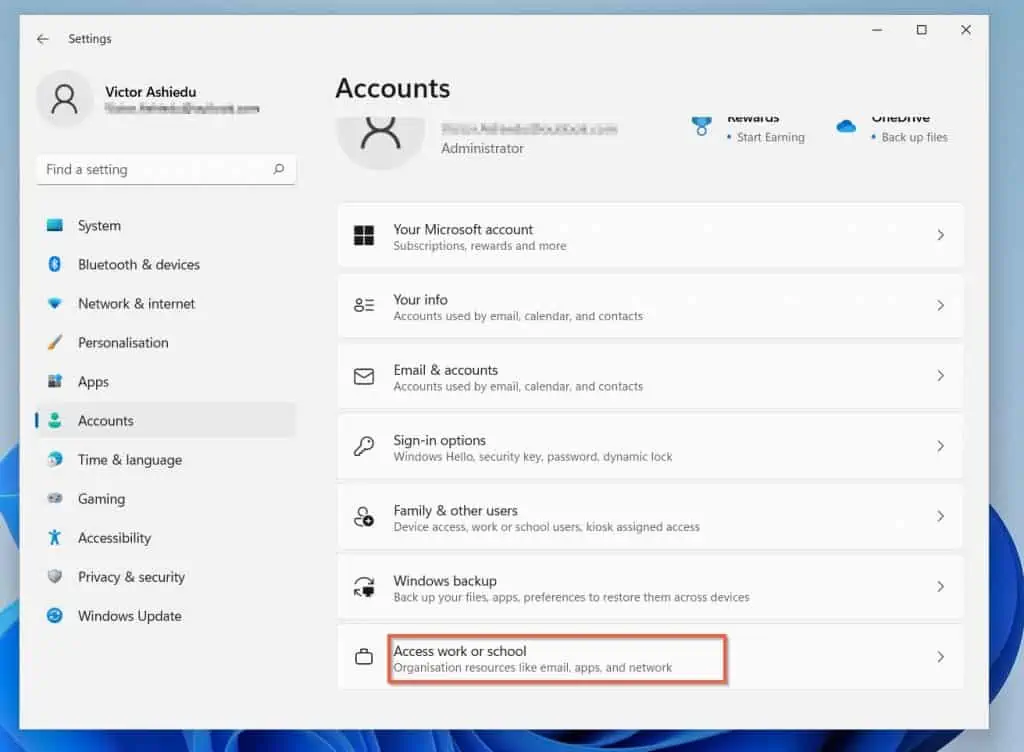1024x752 pixels.
Task: Click the Start Earning rewards link
Action: pos(772,137)
